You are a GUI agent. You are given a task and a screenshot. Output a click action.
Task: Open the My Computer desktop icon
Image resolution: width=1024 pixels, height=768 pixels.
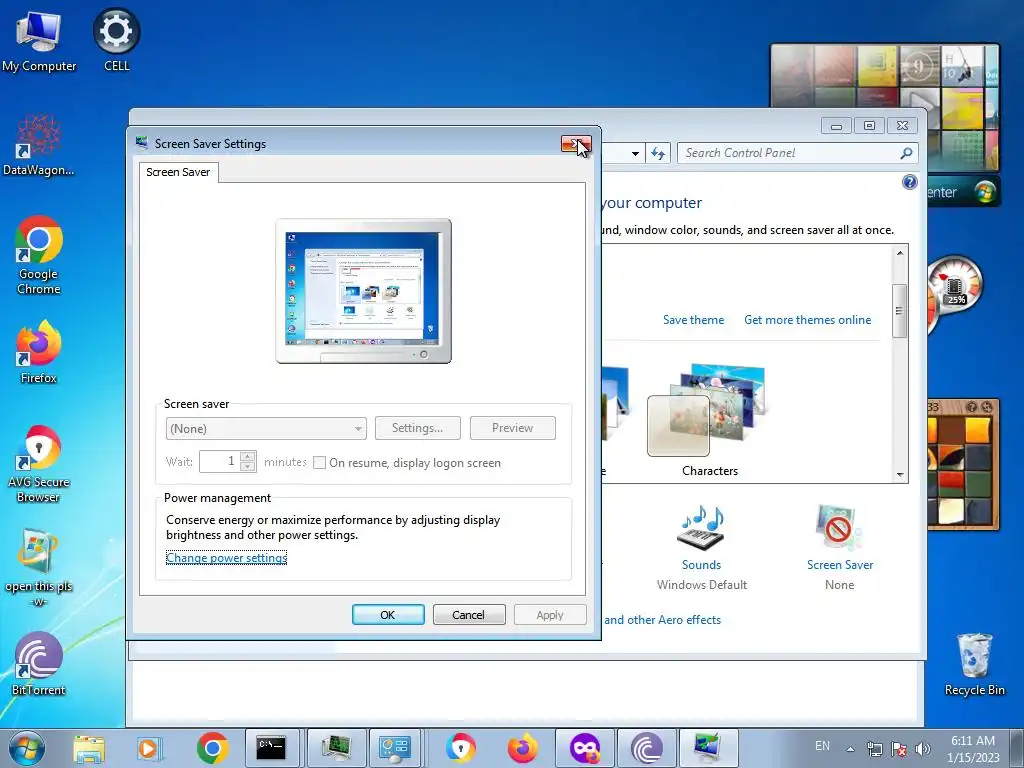tap(39, 40)
